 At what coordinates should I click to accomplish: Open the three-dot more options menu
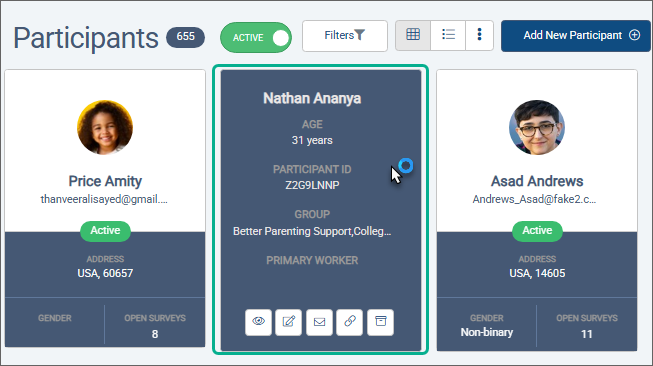click(x=479, y=35)
